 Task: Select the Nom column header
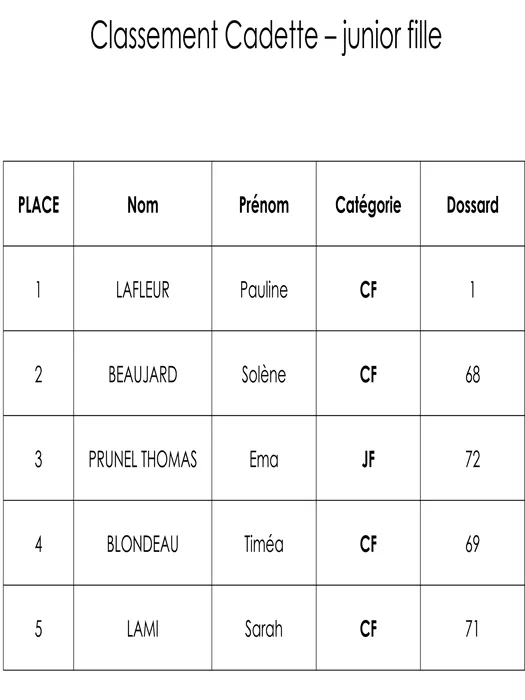coord(142,205)
